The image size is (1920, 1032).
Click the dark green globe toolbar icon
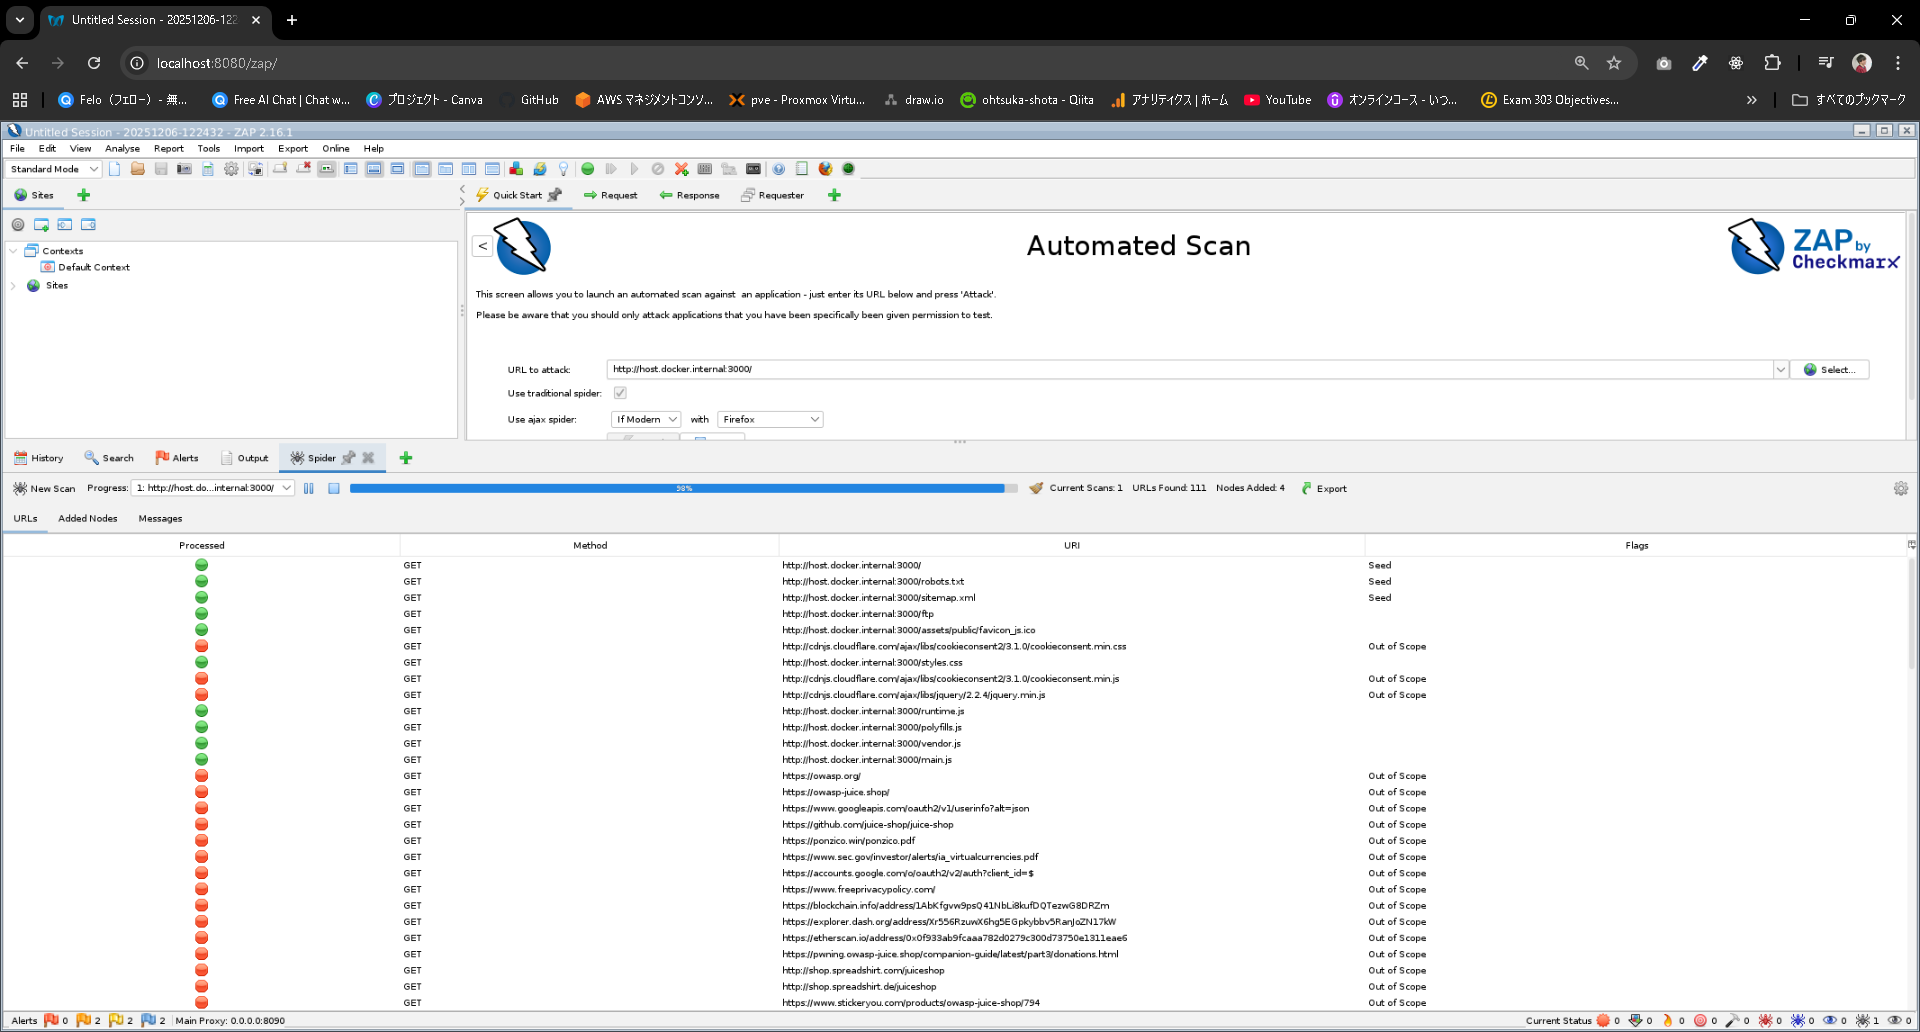point(848,169)
